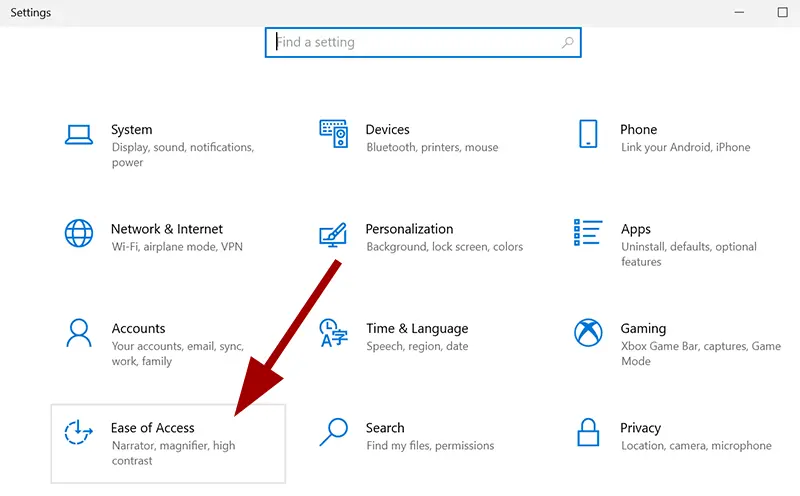Click the Phone icon

click(x=588, y=134)
